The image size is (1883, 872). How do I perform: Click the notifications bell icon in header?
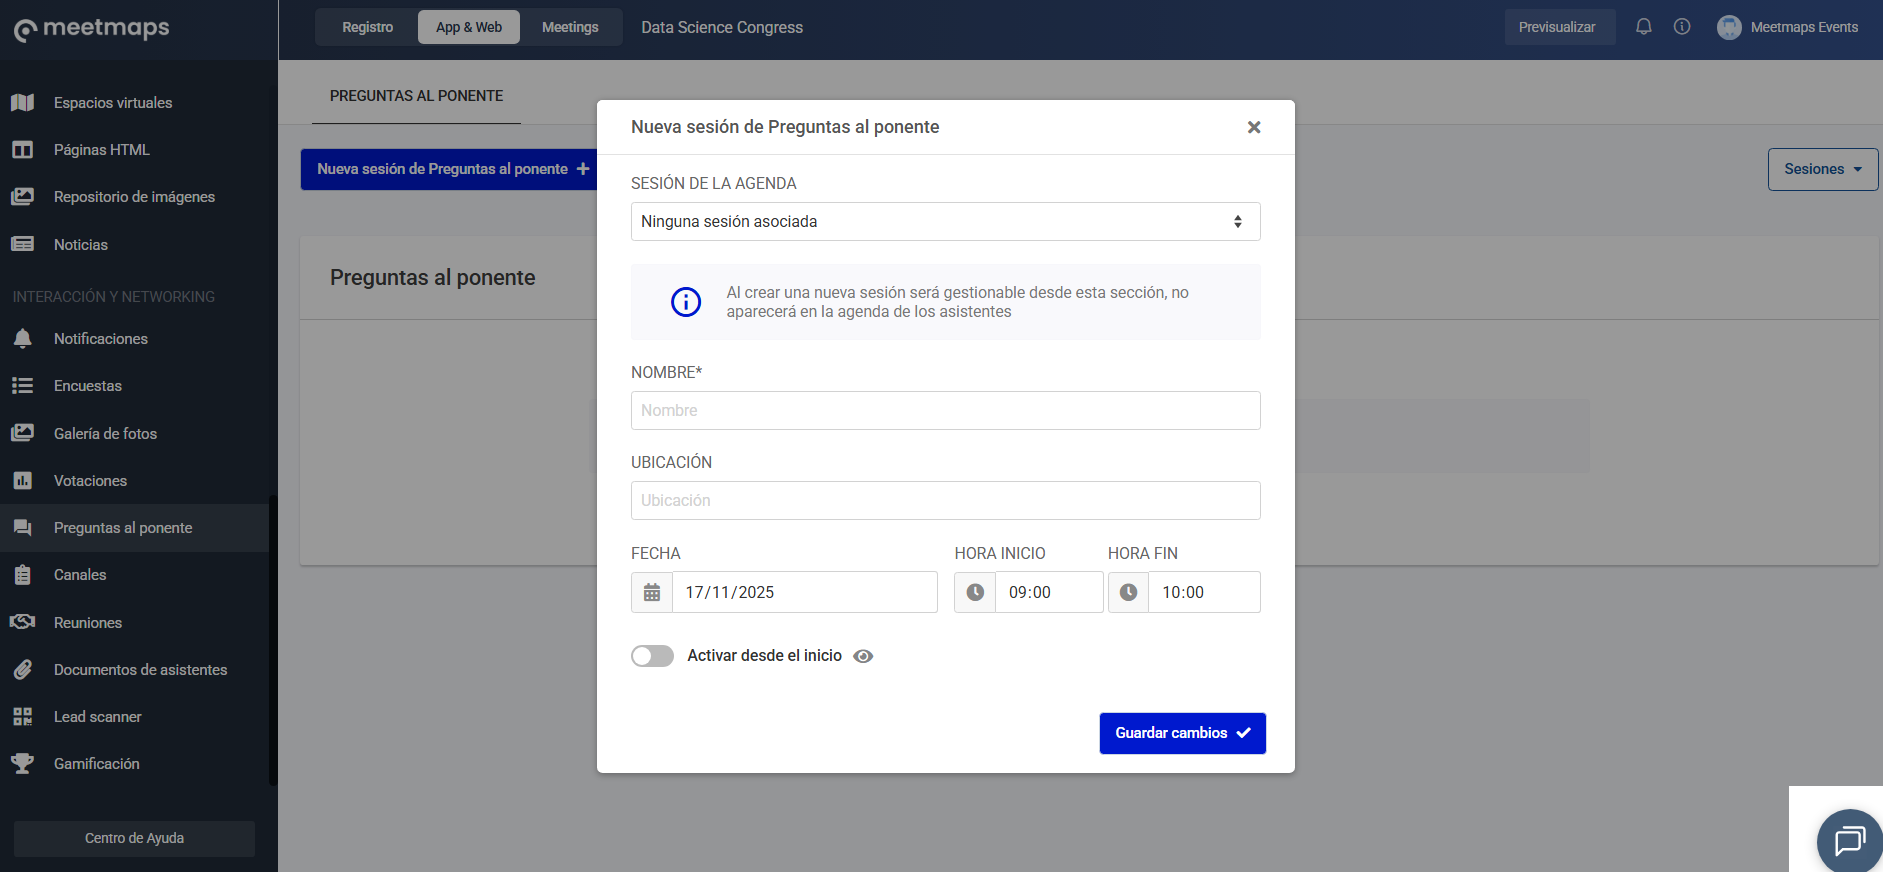pyautogui.click(x=1643, y=27)
